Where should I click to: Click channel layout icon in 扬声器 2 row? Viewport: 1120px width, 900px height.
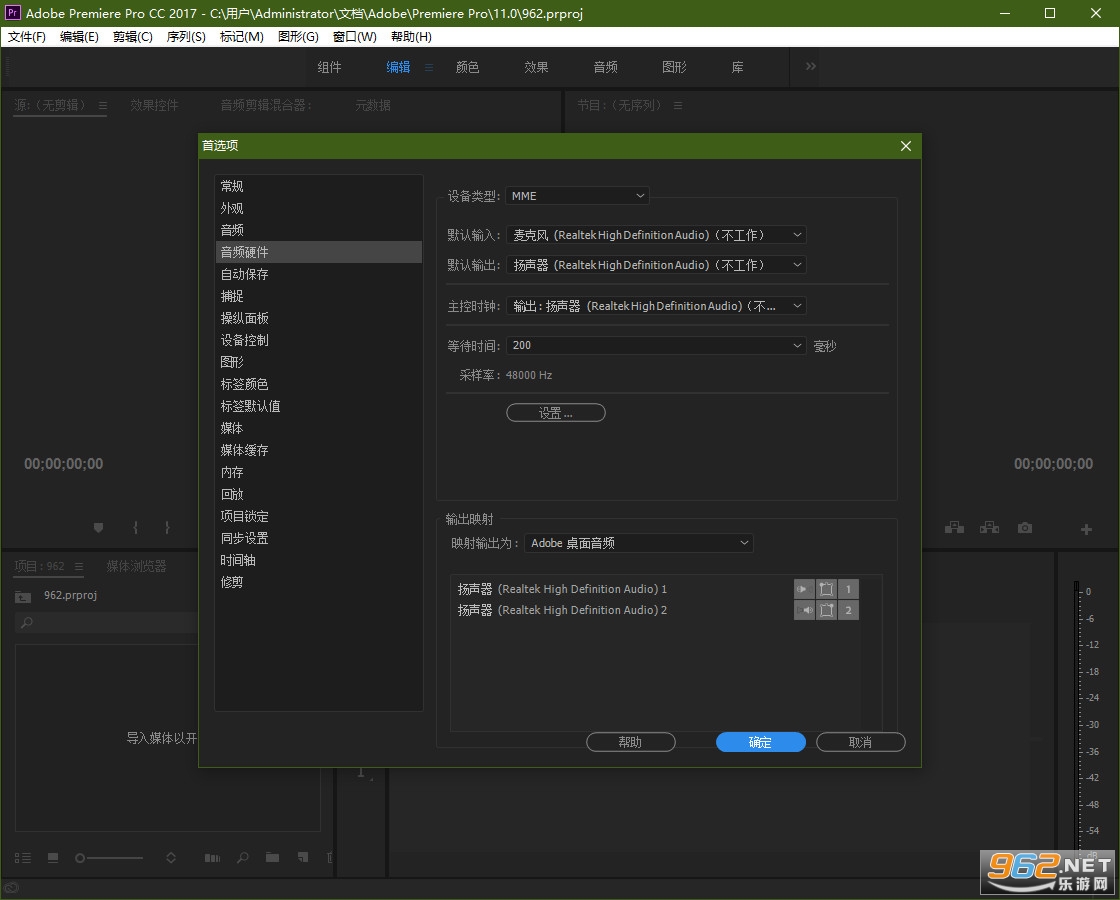[x=826, y=610]
